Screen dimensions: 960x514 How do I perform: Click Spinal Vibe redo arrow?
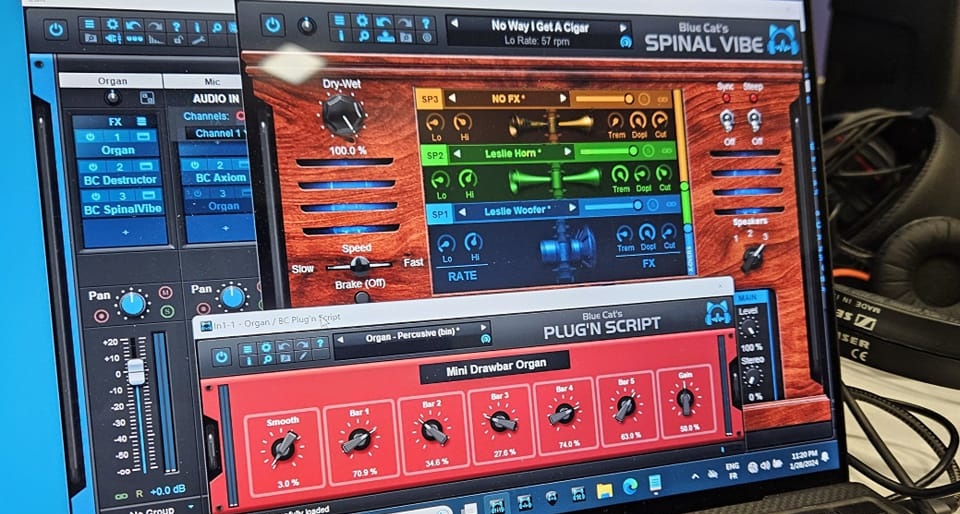[405, 22]
